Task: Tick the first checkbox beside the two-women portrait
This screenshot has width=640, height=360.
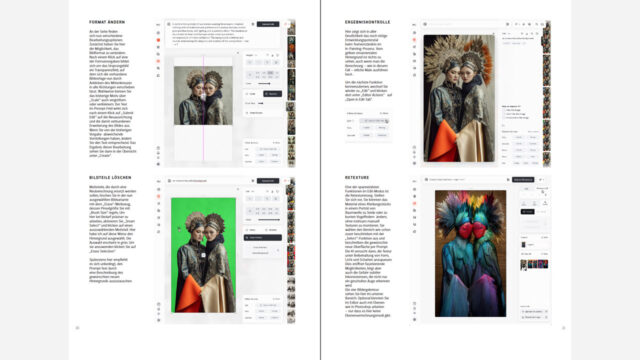Action: (x=504, y=110)
